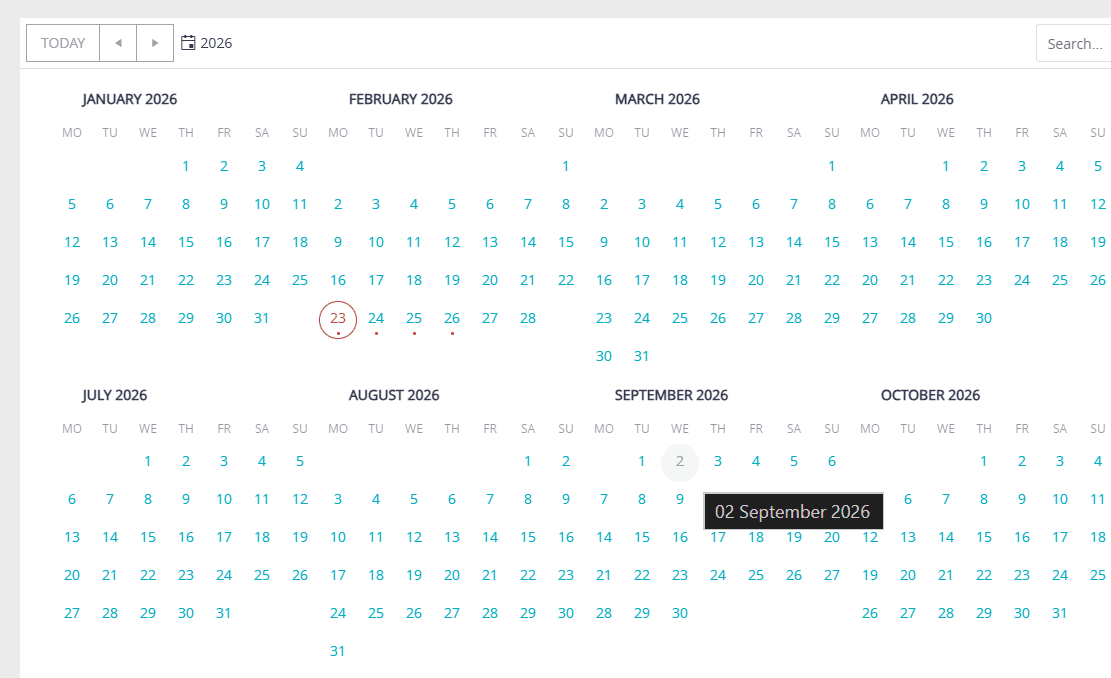Image resolution: width=1111 pixels, height=678 pixels.
Task: Open the 2026 year label
Action: [x=216, y=43]
